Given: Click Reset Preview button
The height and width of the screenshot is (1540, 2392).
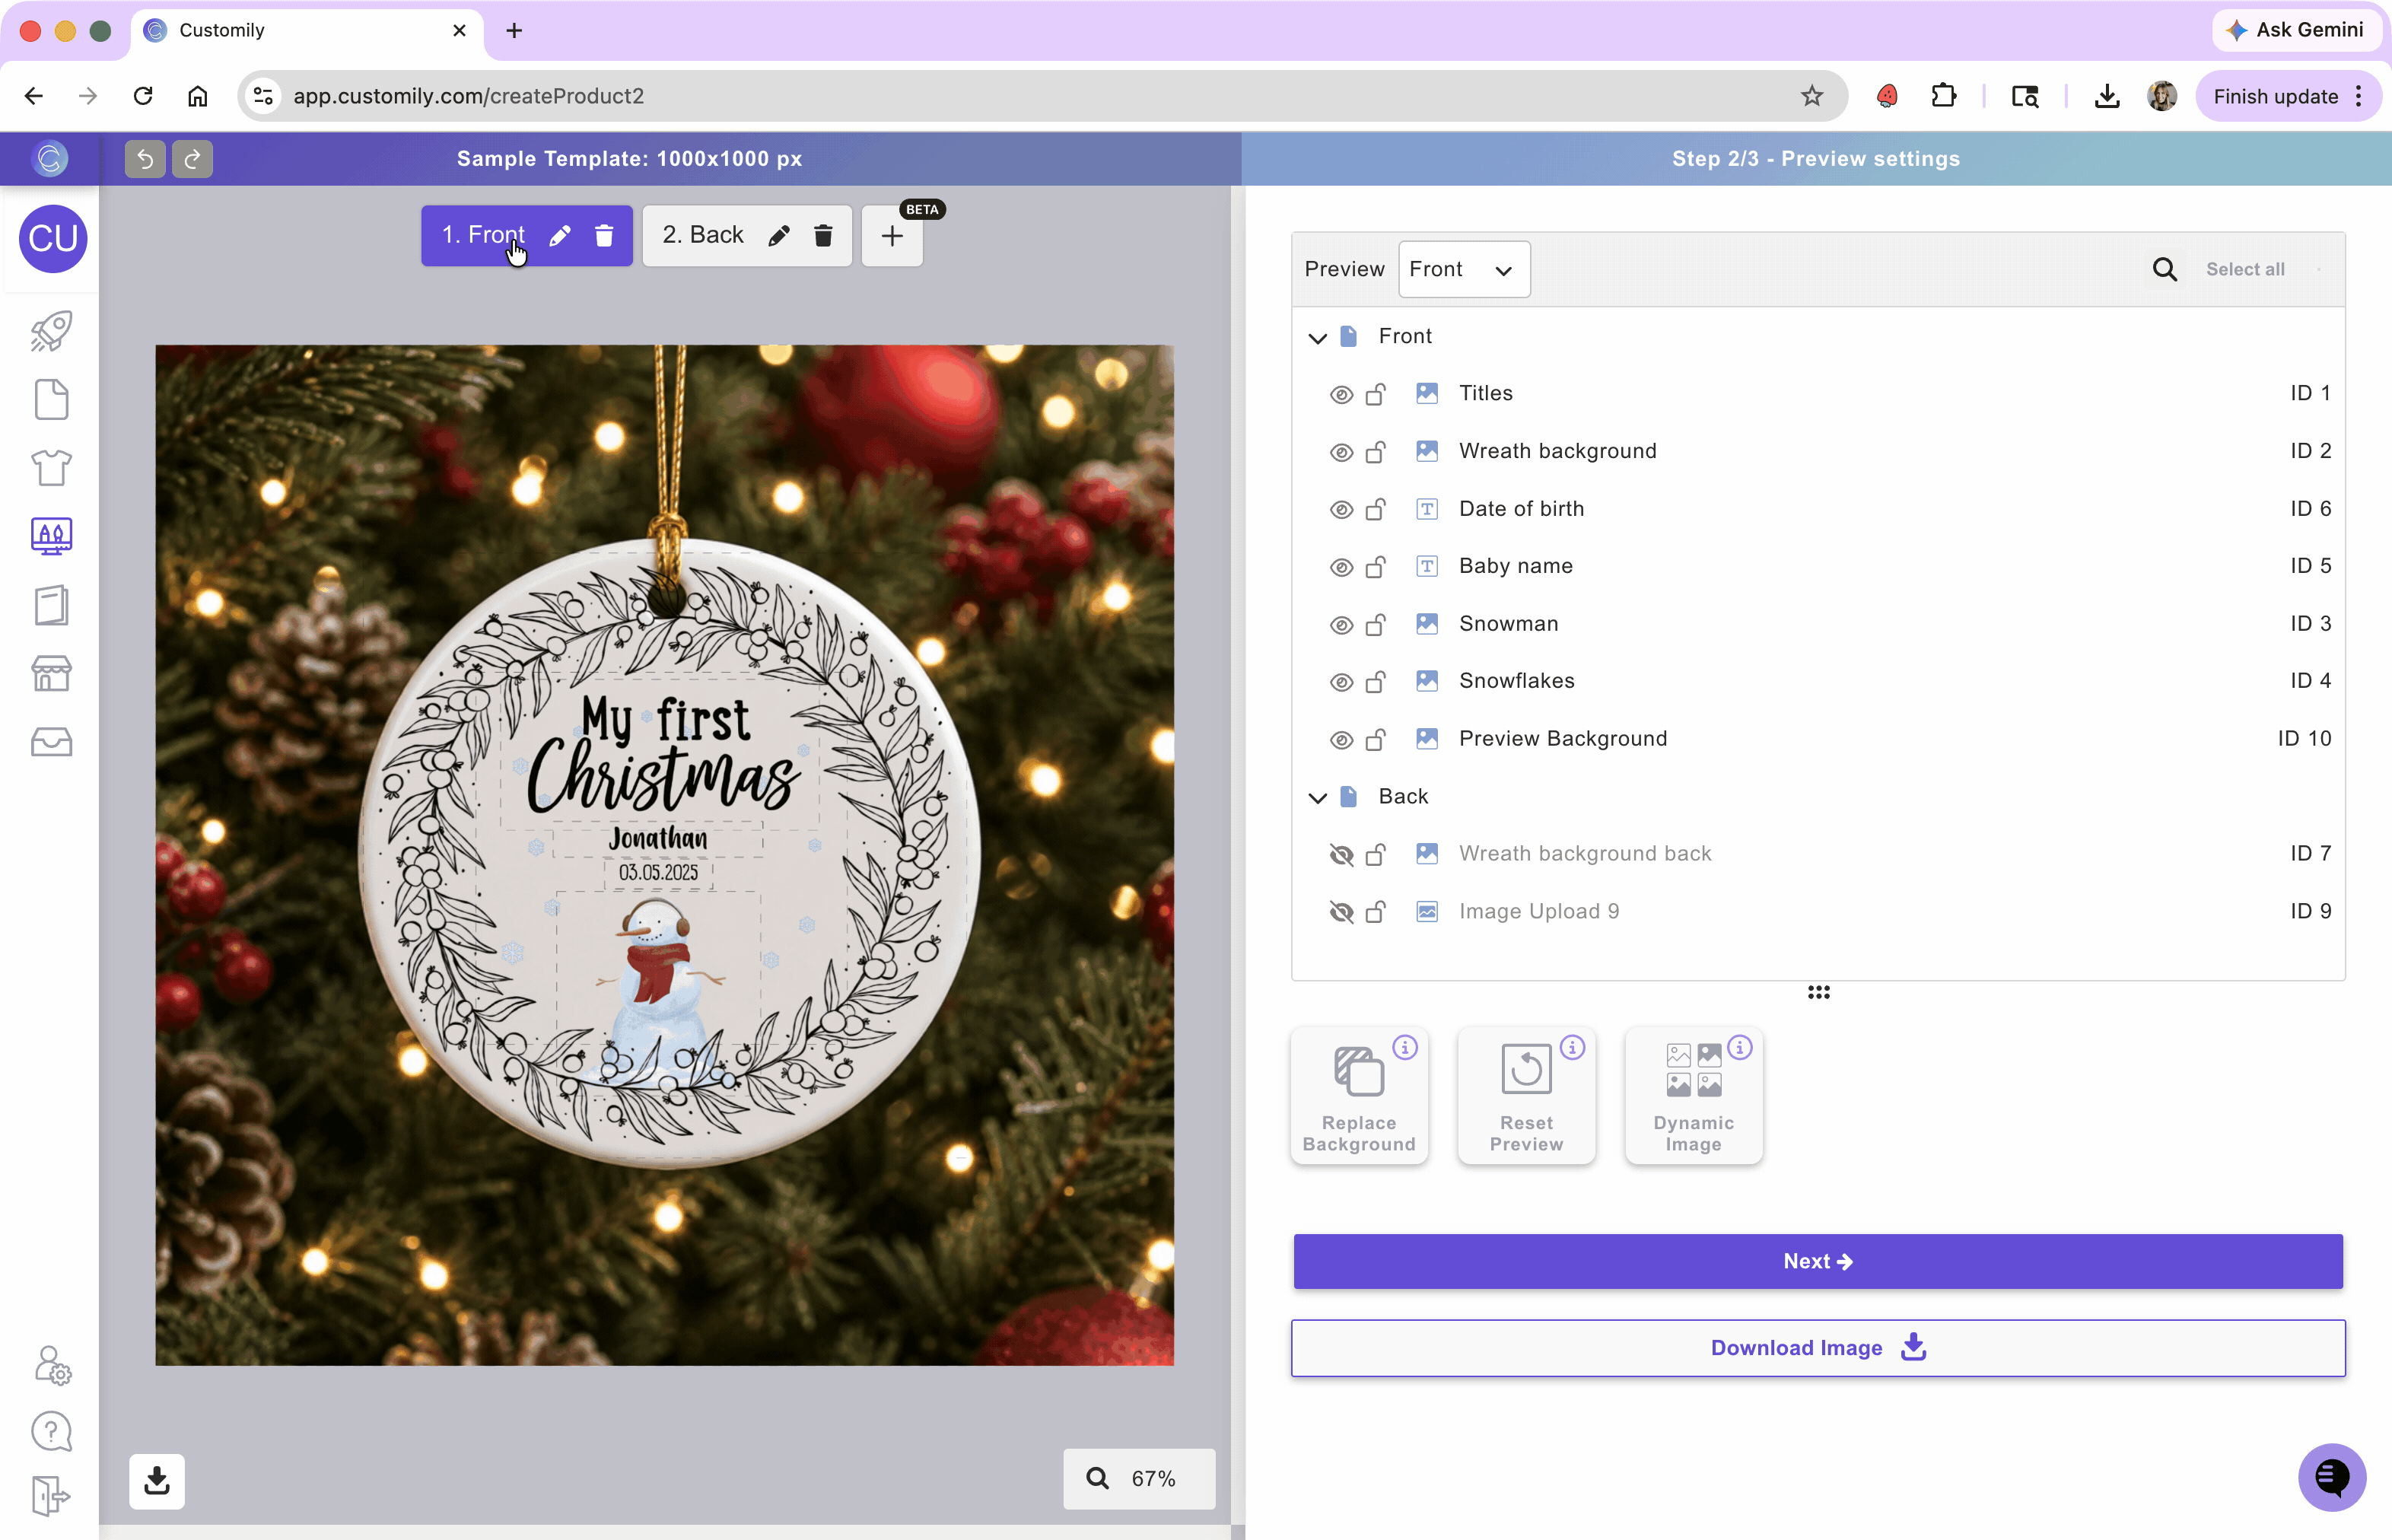Looking at the screenshot, I should click(1526, 1095).
